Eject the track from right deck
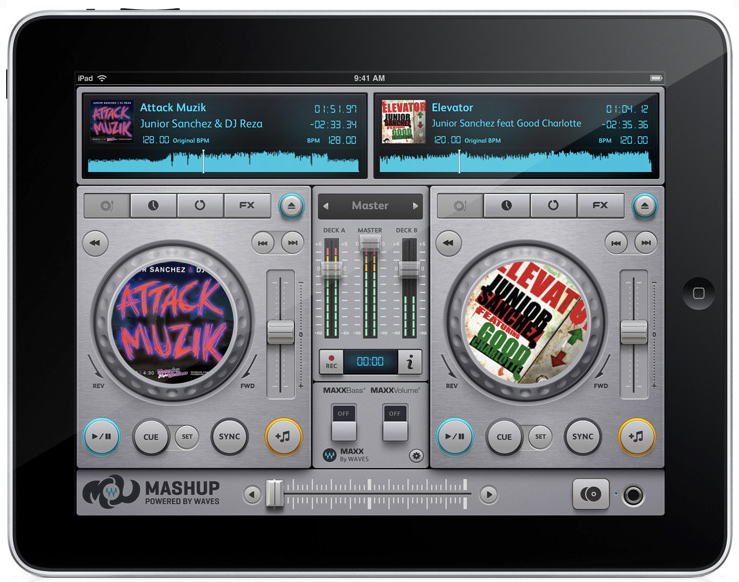This screenshot has width=739, height=582. [x=645, y=206]
